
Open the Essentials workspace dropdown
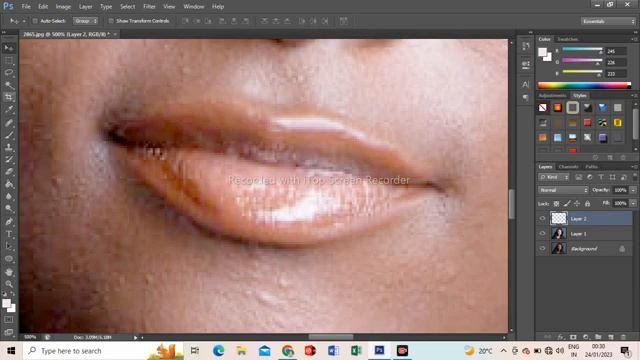coord(608,21)
